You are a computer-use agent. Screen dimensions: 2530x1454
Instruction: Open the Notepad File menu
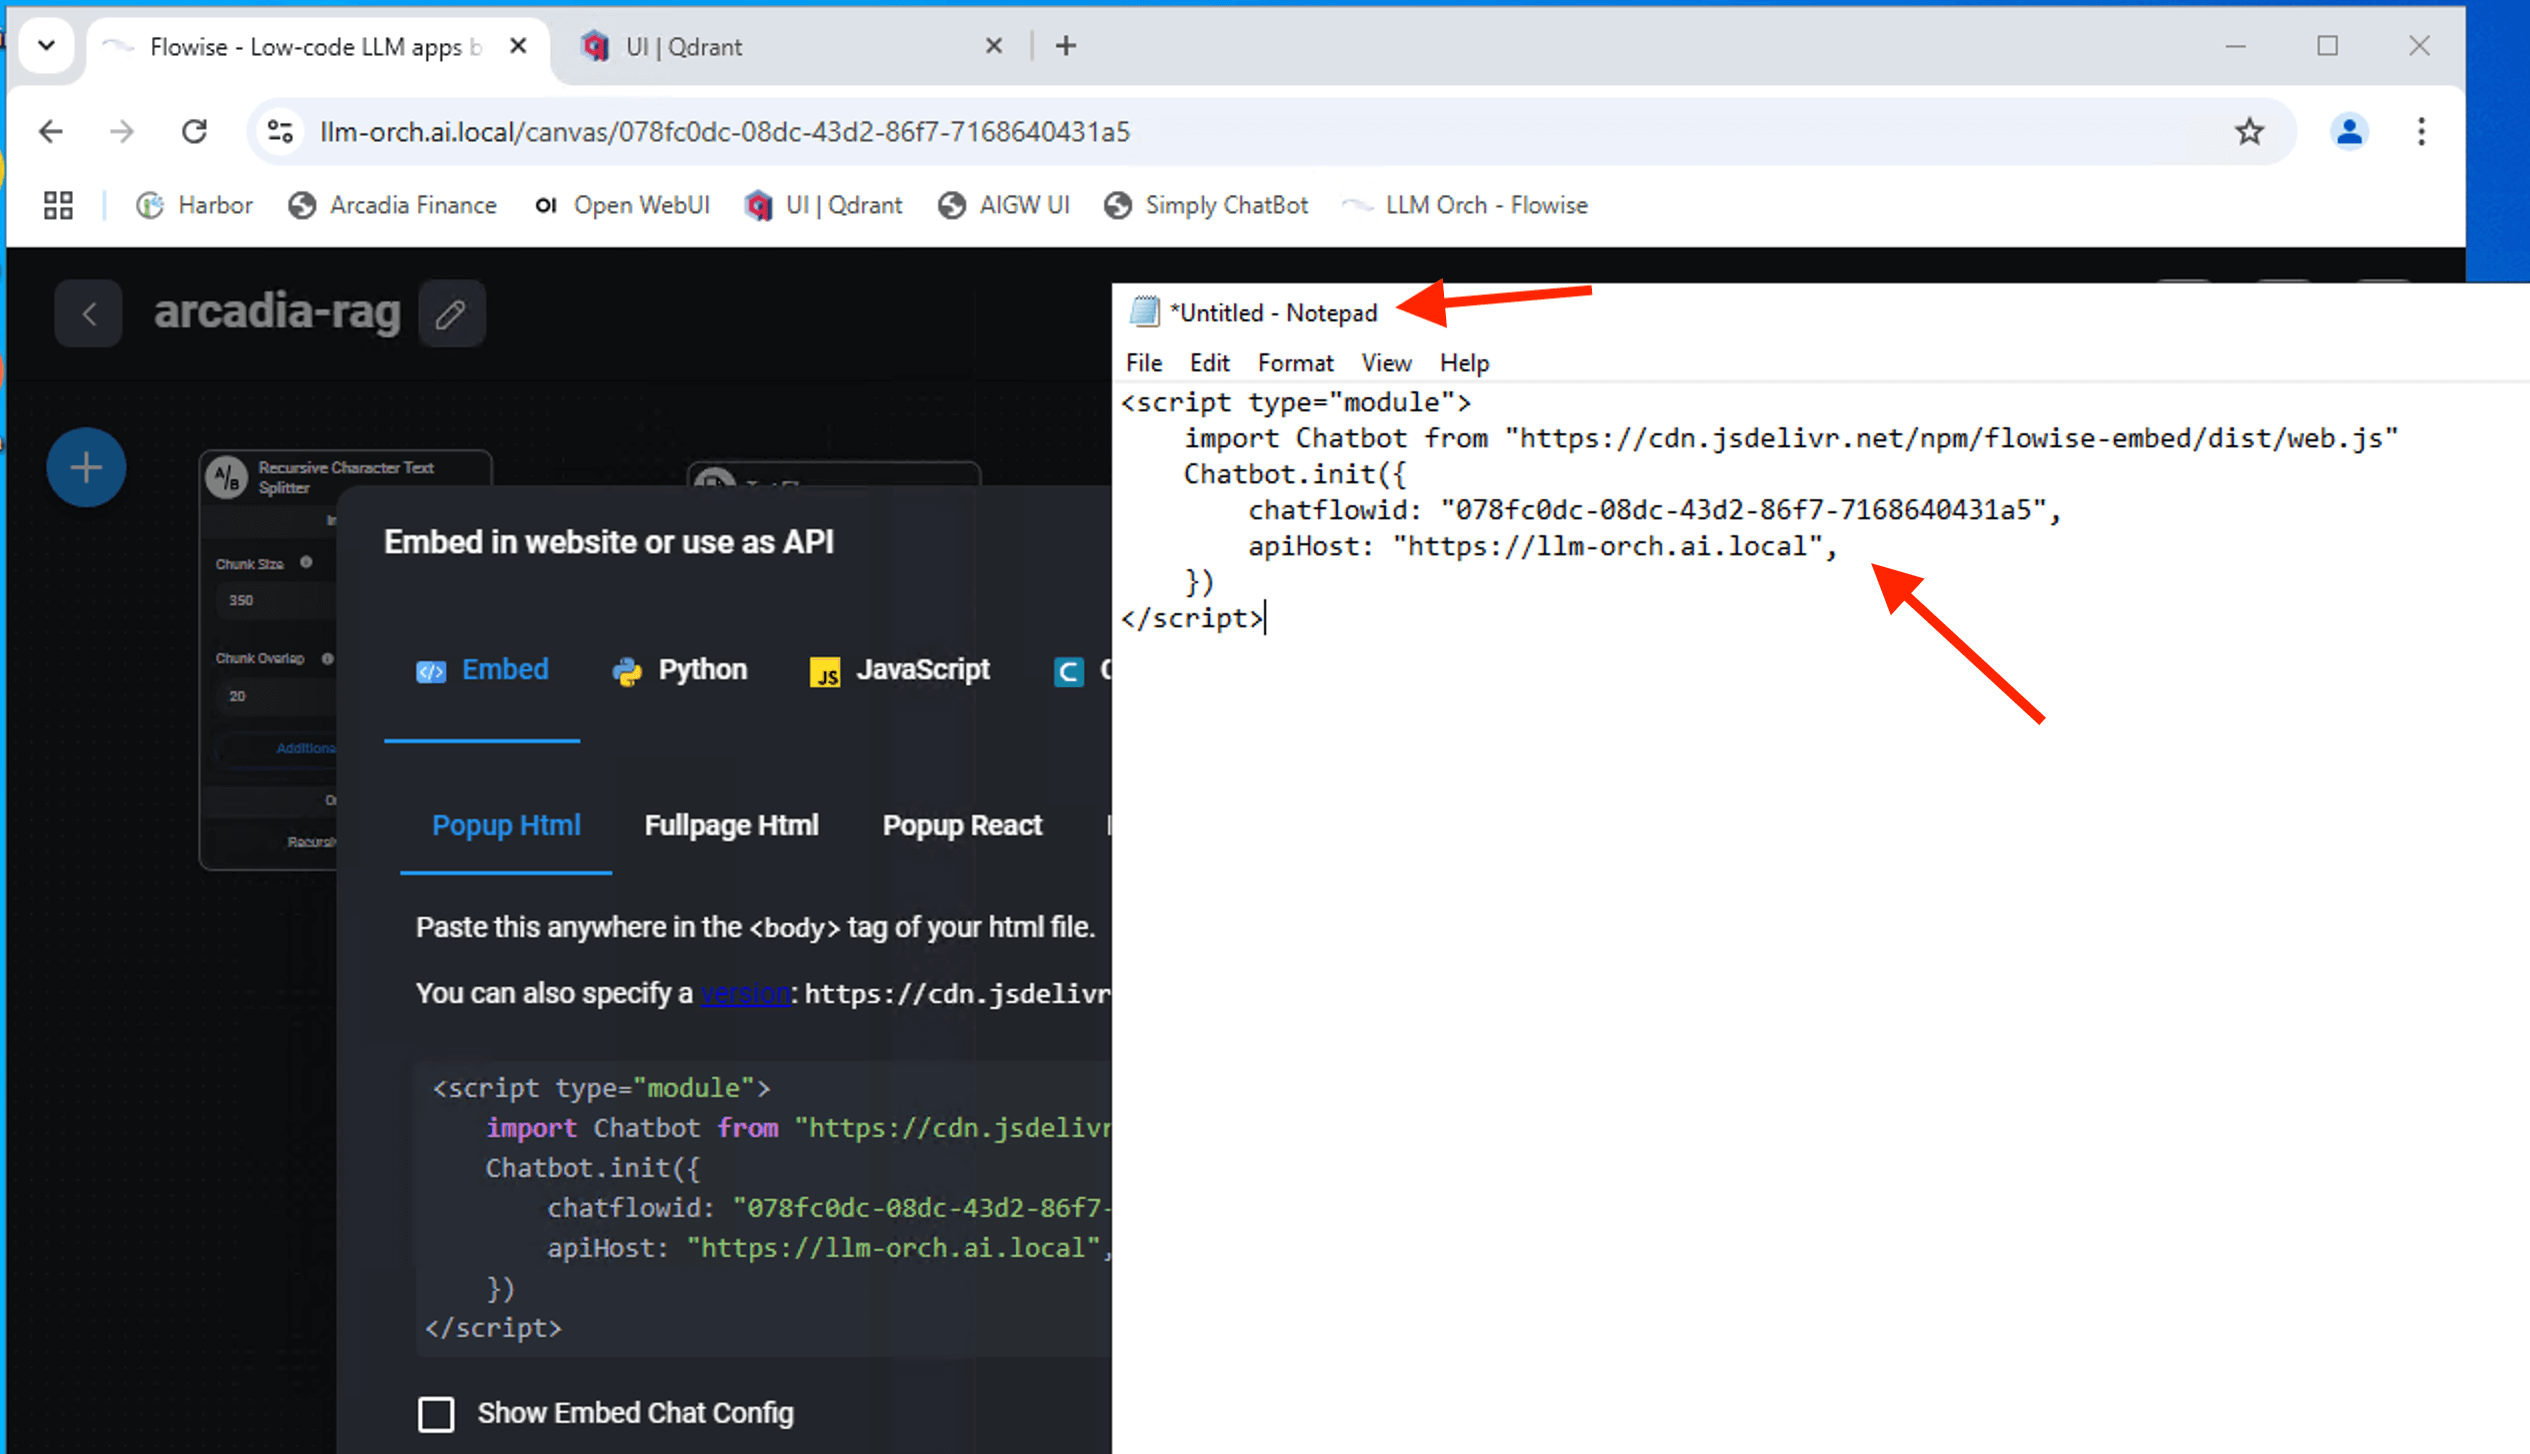pos(1143,363)
